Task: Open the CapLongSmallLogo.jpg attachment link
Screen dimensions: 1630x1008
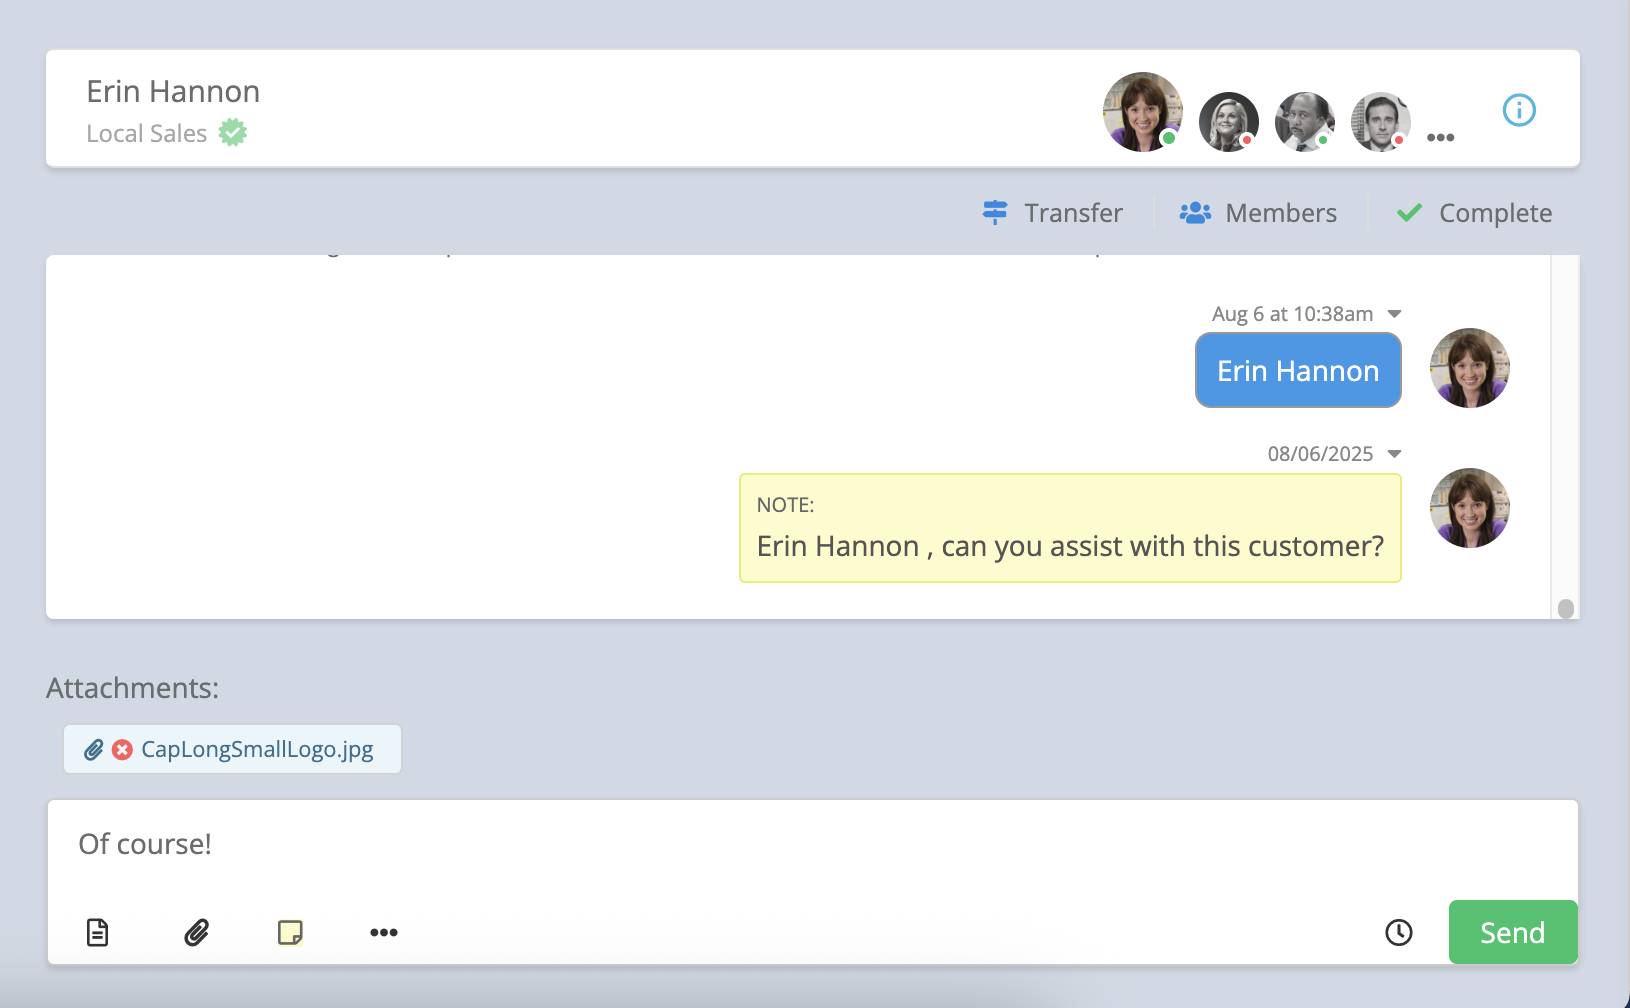Action: [257, 750]
